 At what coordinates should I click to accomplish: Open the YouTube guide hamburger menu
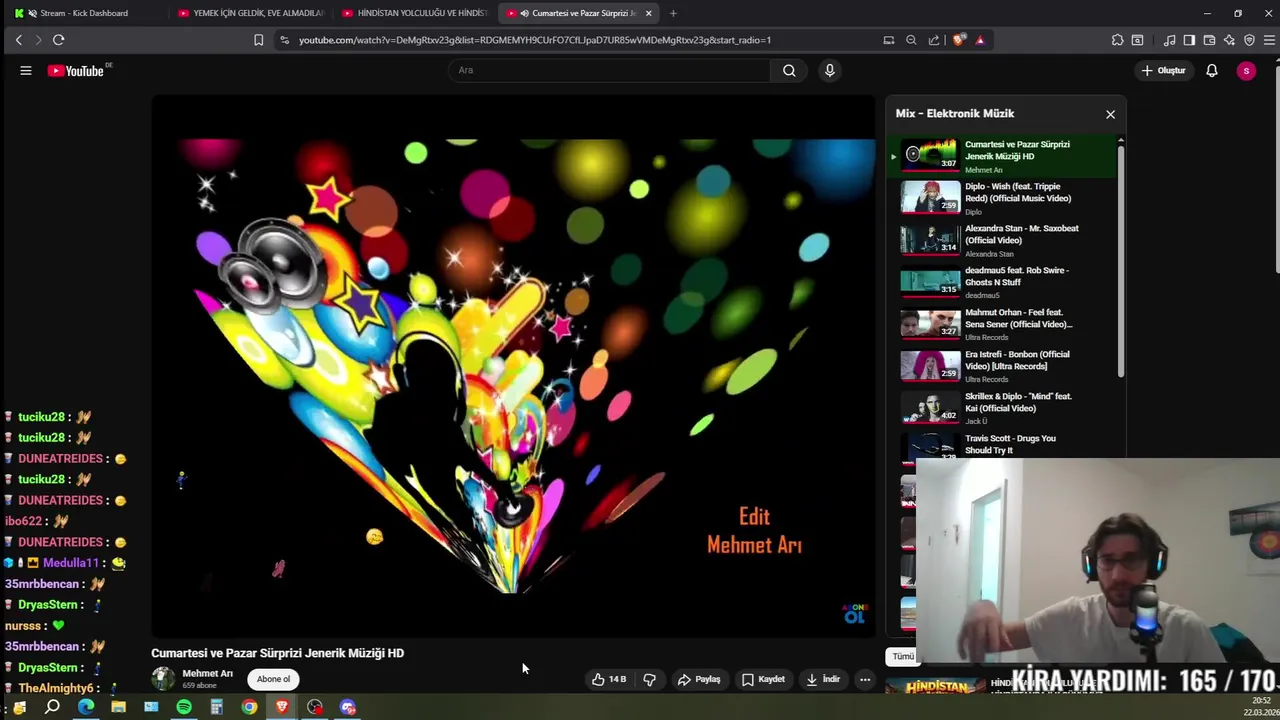pos(26,70)
